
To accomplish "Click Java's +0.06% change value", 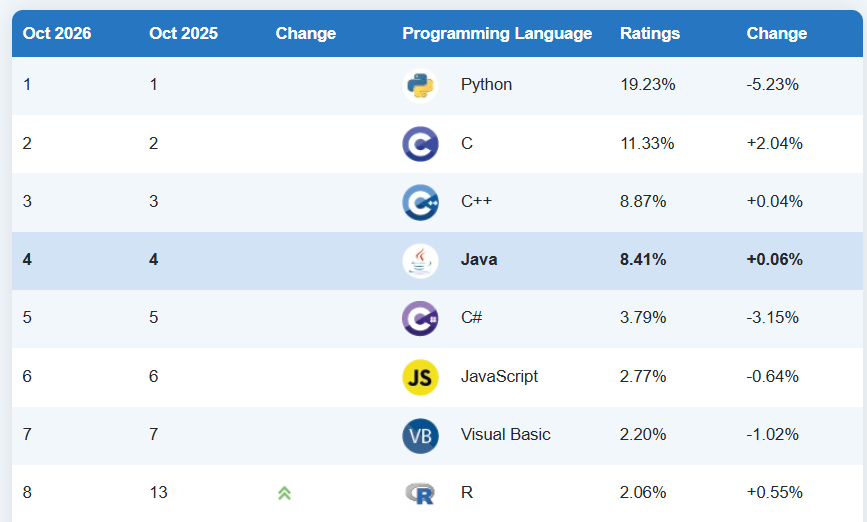I will coord(775,259).
